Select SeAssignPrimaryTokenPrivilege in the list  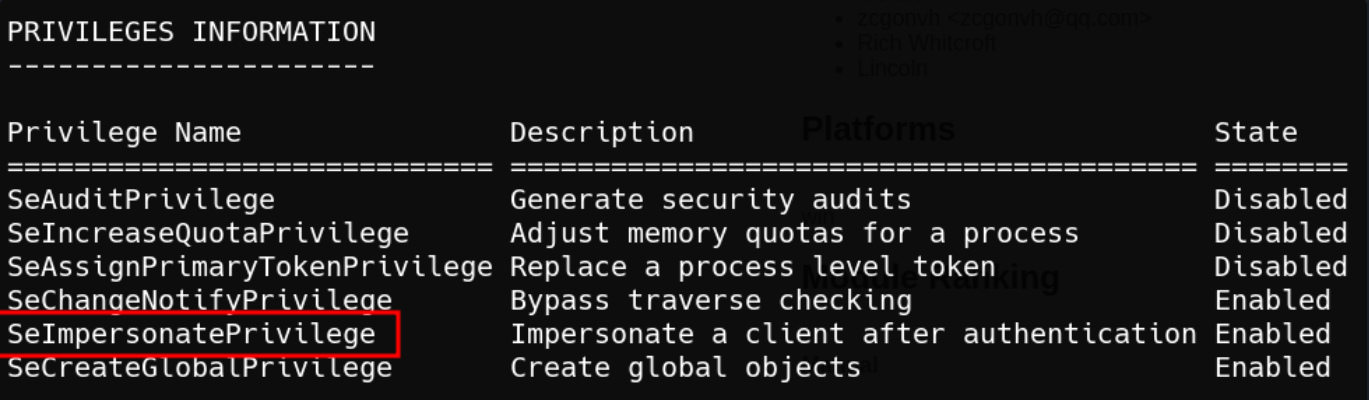pyautogui.click(x=250, y=267)
